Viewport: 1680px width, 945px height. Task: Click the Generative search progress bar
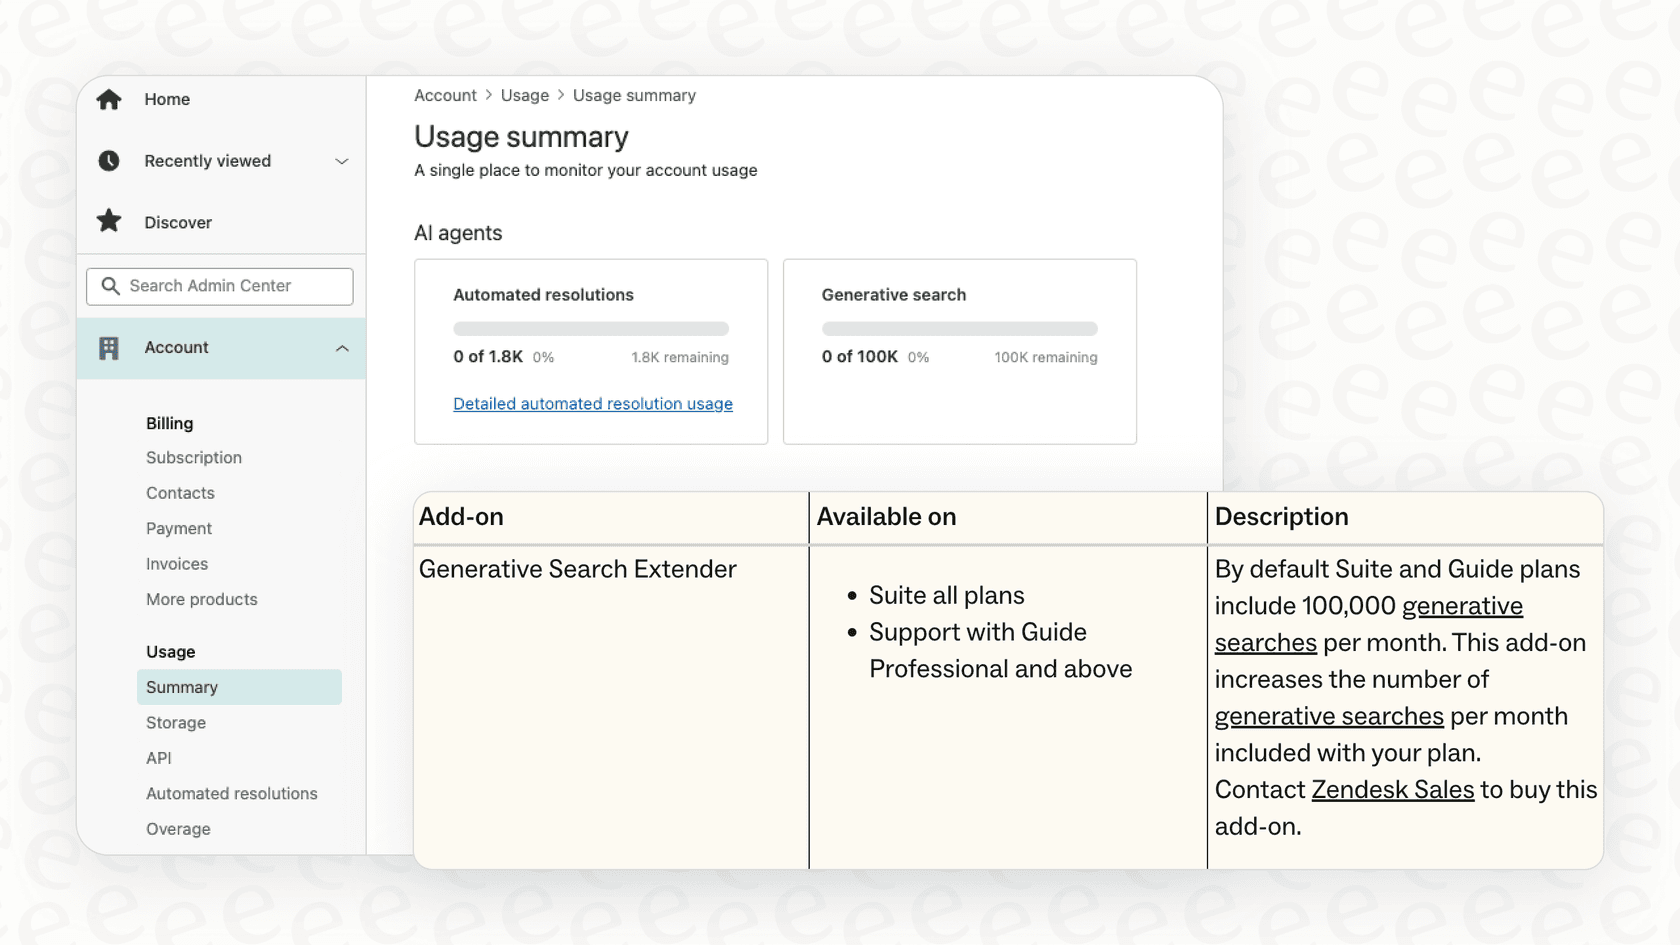pos(958,328)
